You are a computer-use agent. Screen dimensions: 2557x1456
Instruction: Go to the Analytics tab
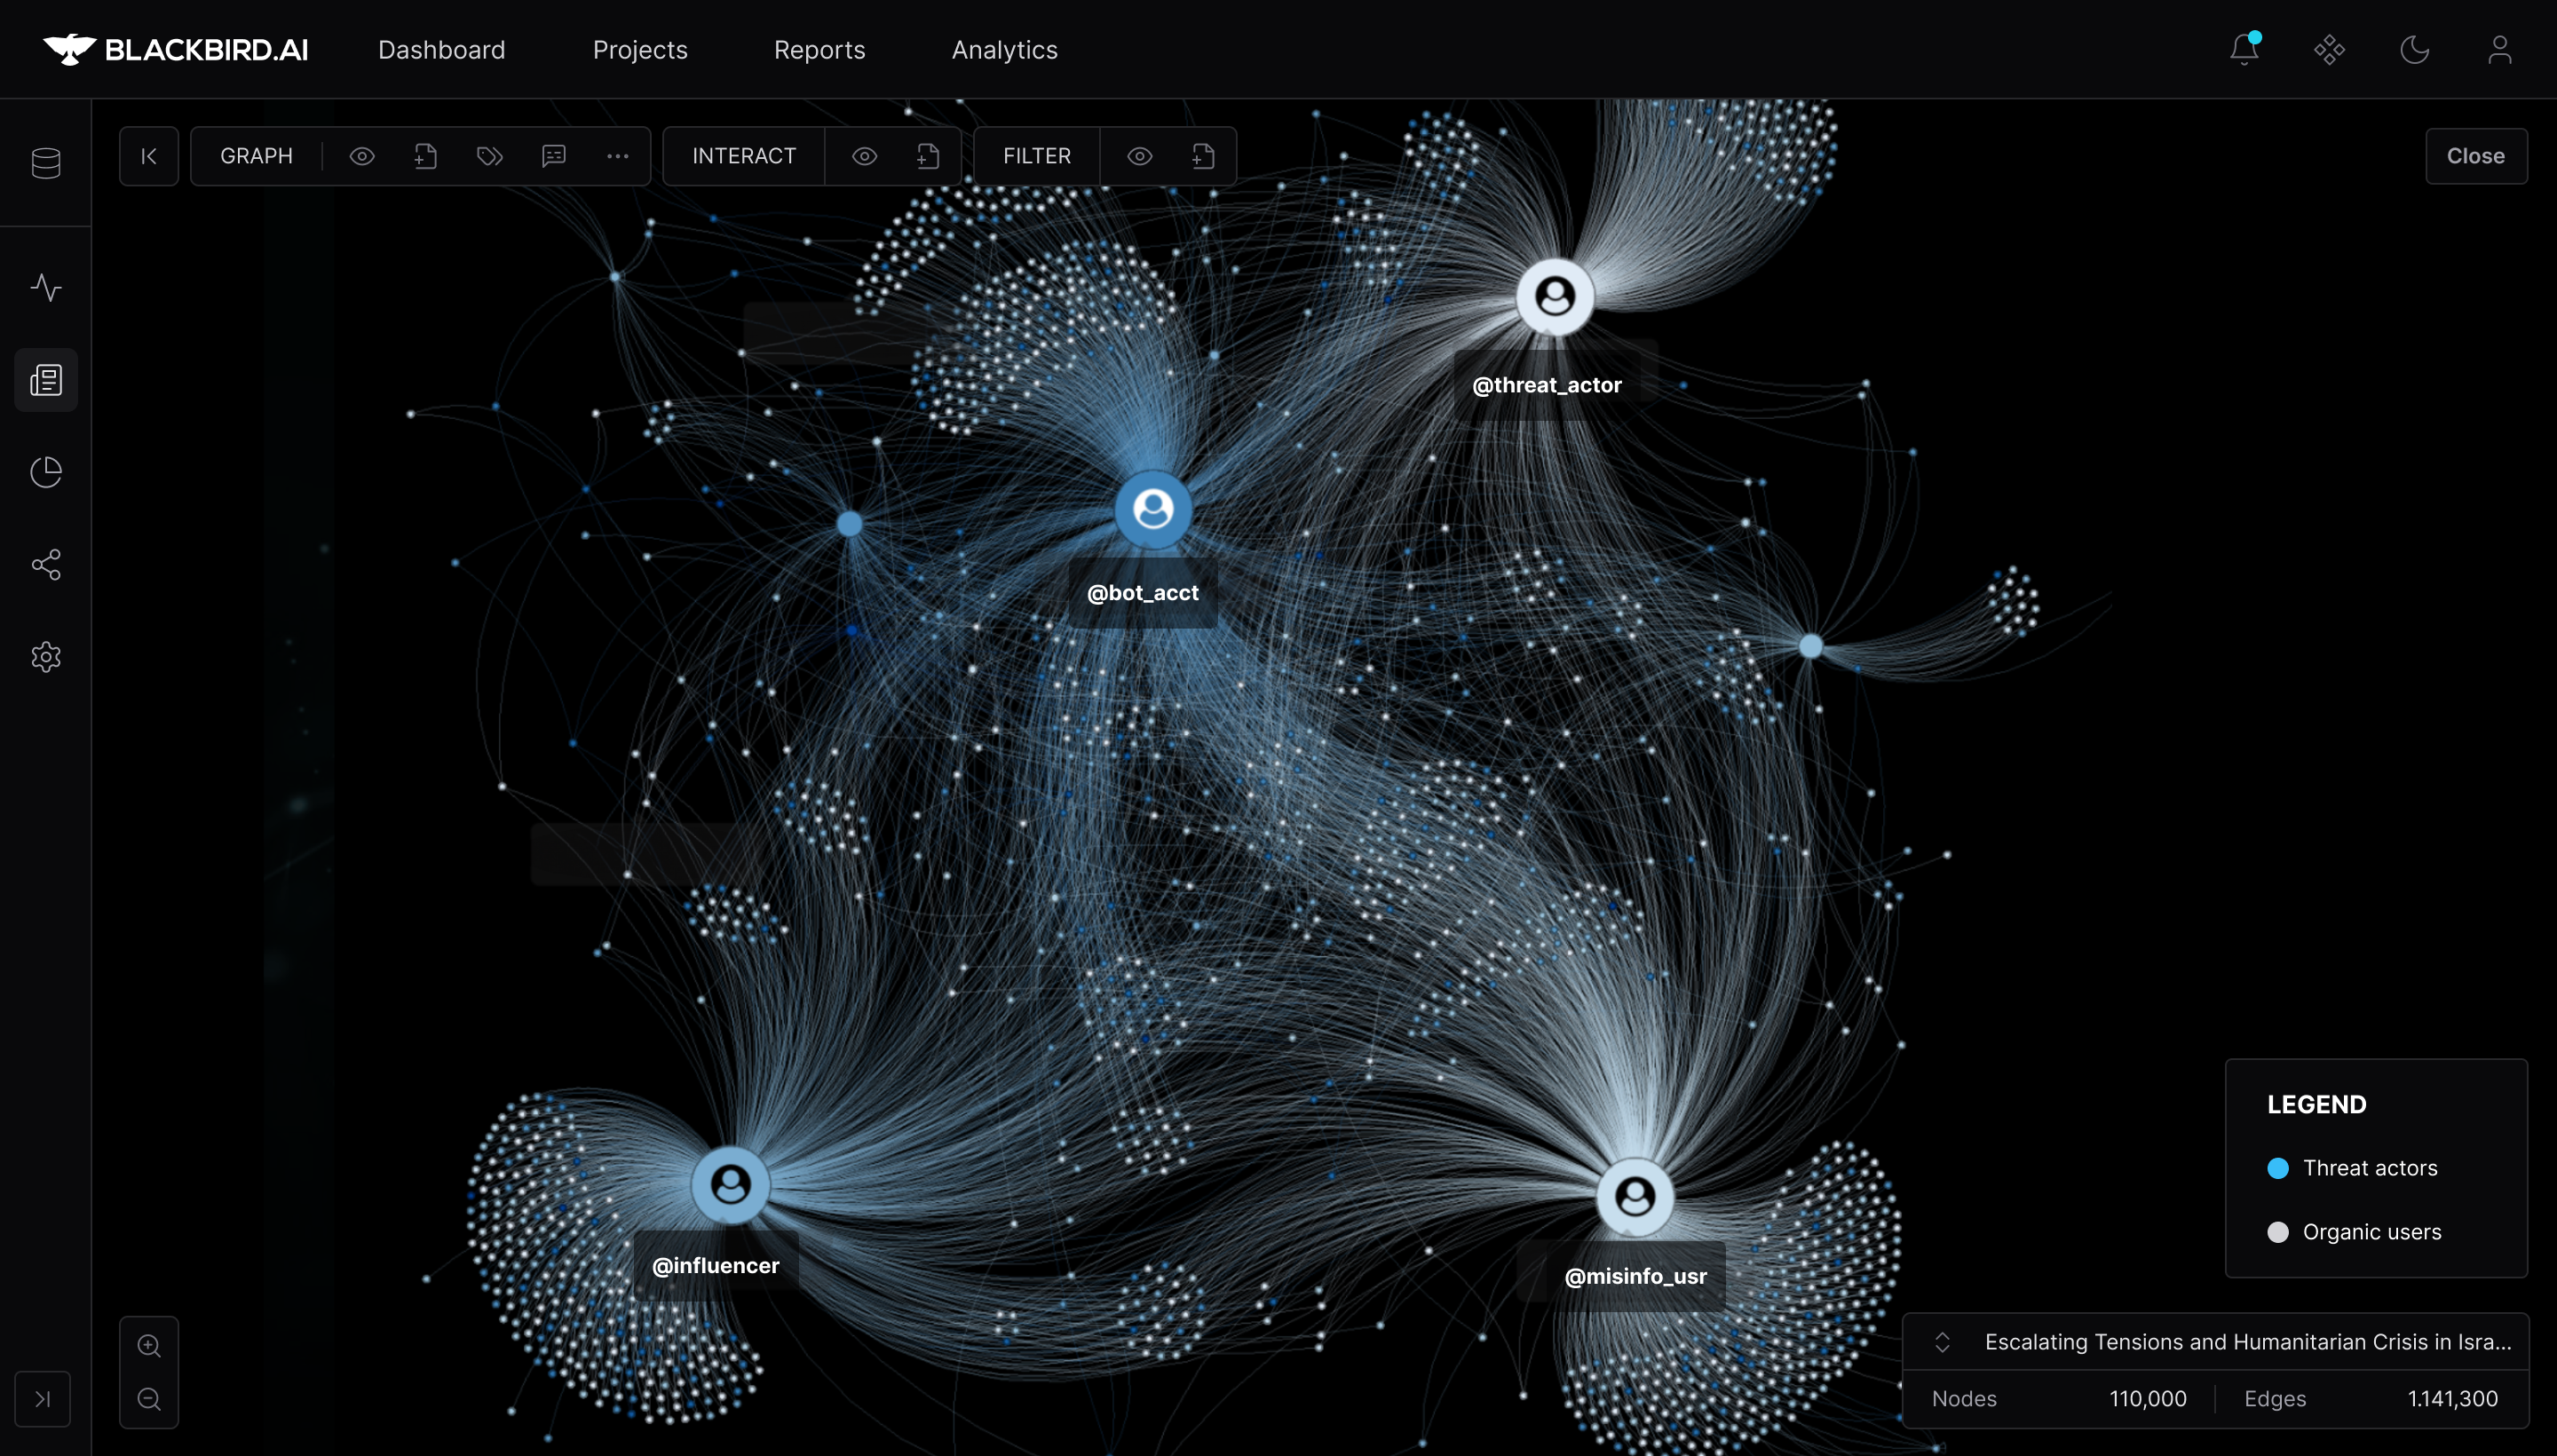pyautogui.click(x=1004, y=50)
